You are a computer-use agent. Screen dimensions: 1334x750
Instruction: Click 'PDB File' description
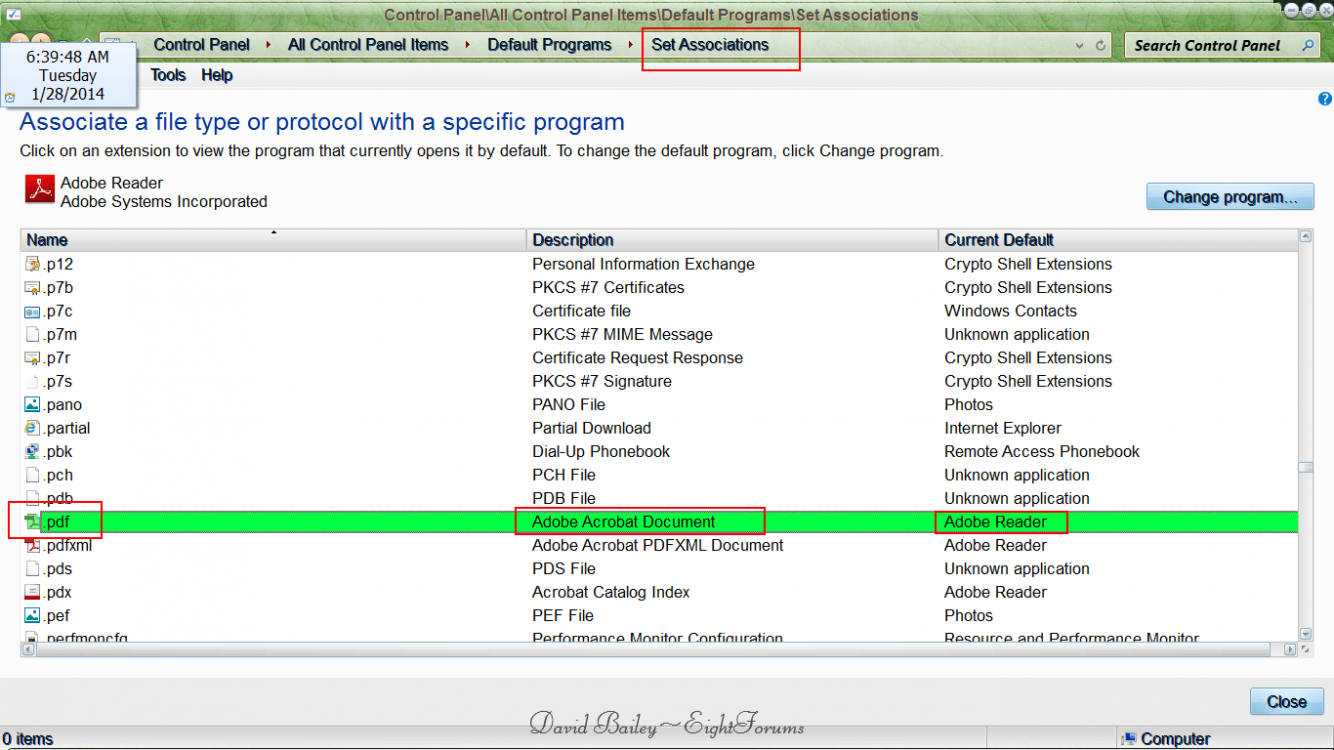tap(564, 498)
